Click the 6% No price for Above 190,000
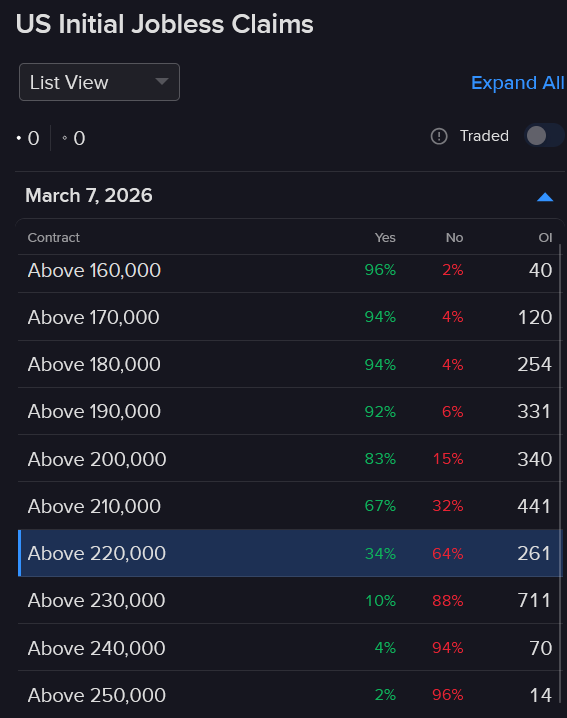Viewport: 567px width, 718px height. [x=453, y=412]
